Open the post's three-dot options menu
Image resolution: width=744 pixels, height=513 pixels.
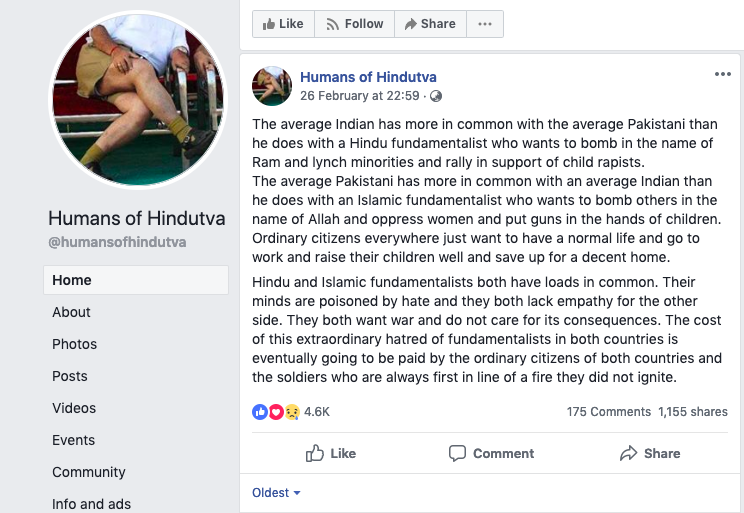click(722, 75)
